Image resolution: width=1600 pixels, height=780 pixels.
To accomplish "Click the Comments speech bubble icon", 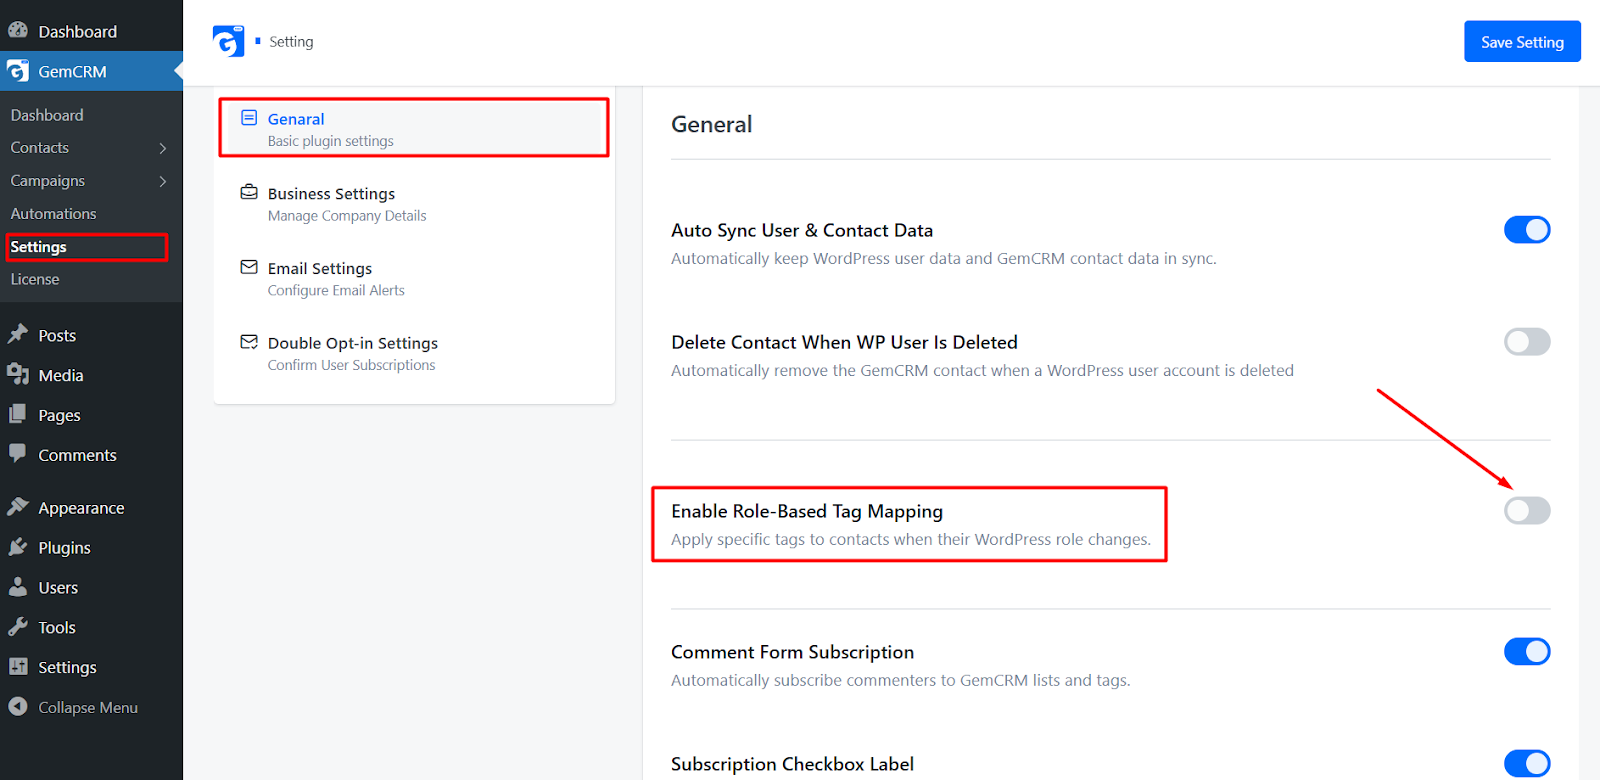I will [x=18, y=453].
